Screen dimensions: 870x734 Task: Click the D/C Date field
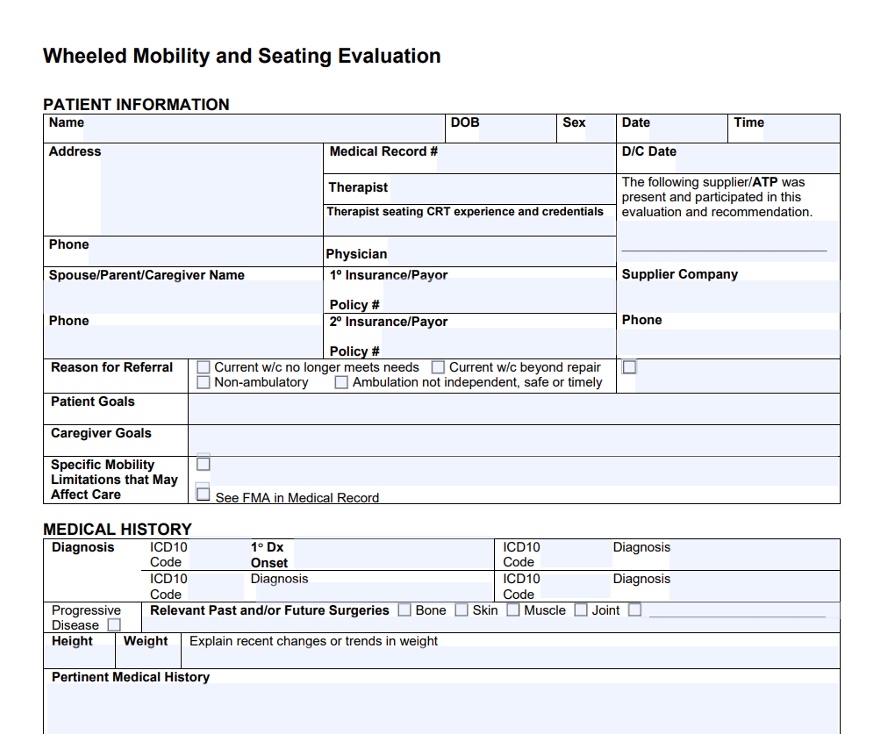pyautogui.click(x=757, y=159)
